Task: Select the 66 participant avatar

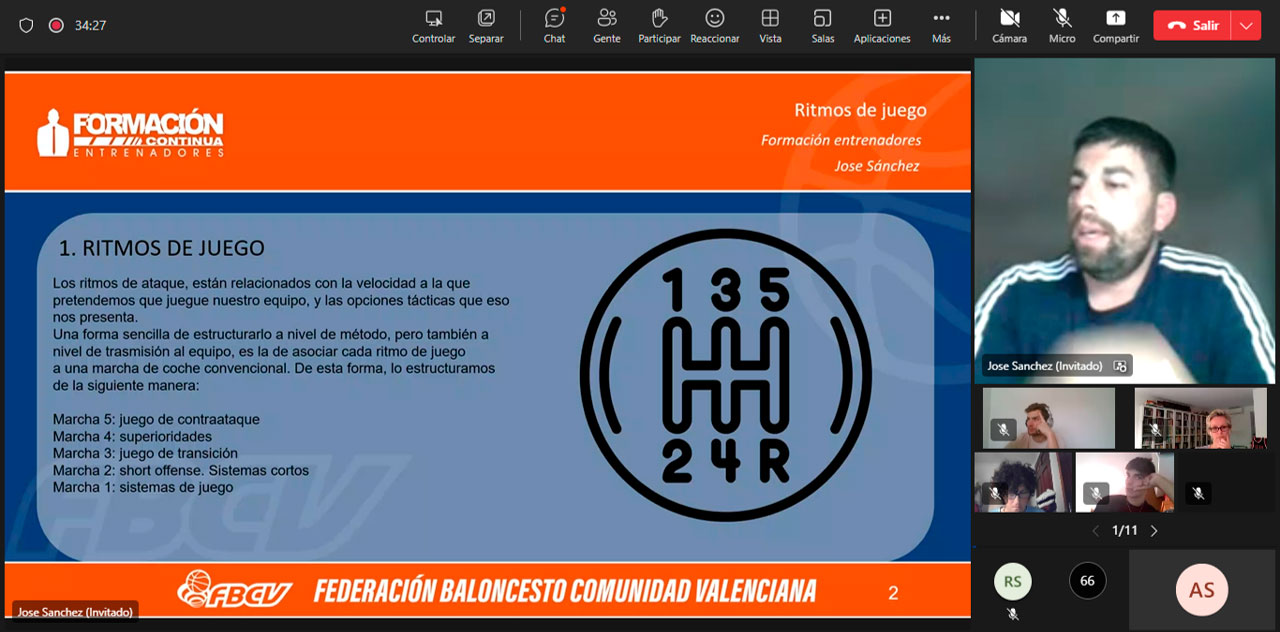Action: [x=1087, y=581]
